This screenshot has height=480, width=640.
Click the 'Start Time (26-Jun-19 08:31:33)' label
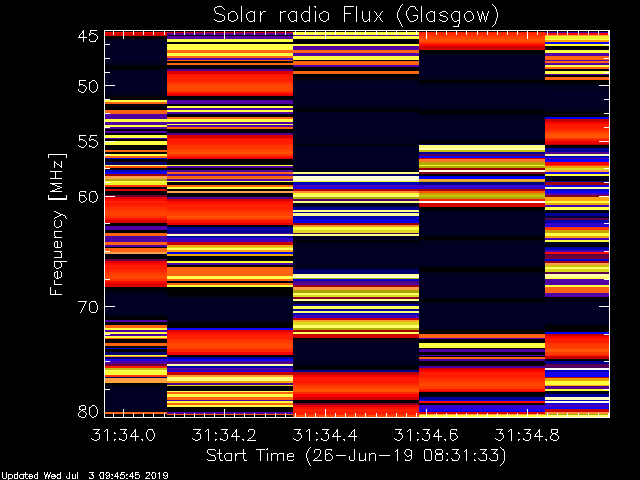(x=356, y=456)
